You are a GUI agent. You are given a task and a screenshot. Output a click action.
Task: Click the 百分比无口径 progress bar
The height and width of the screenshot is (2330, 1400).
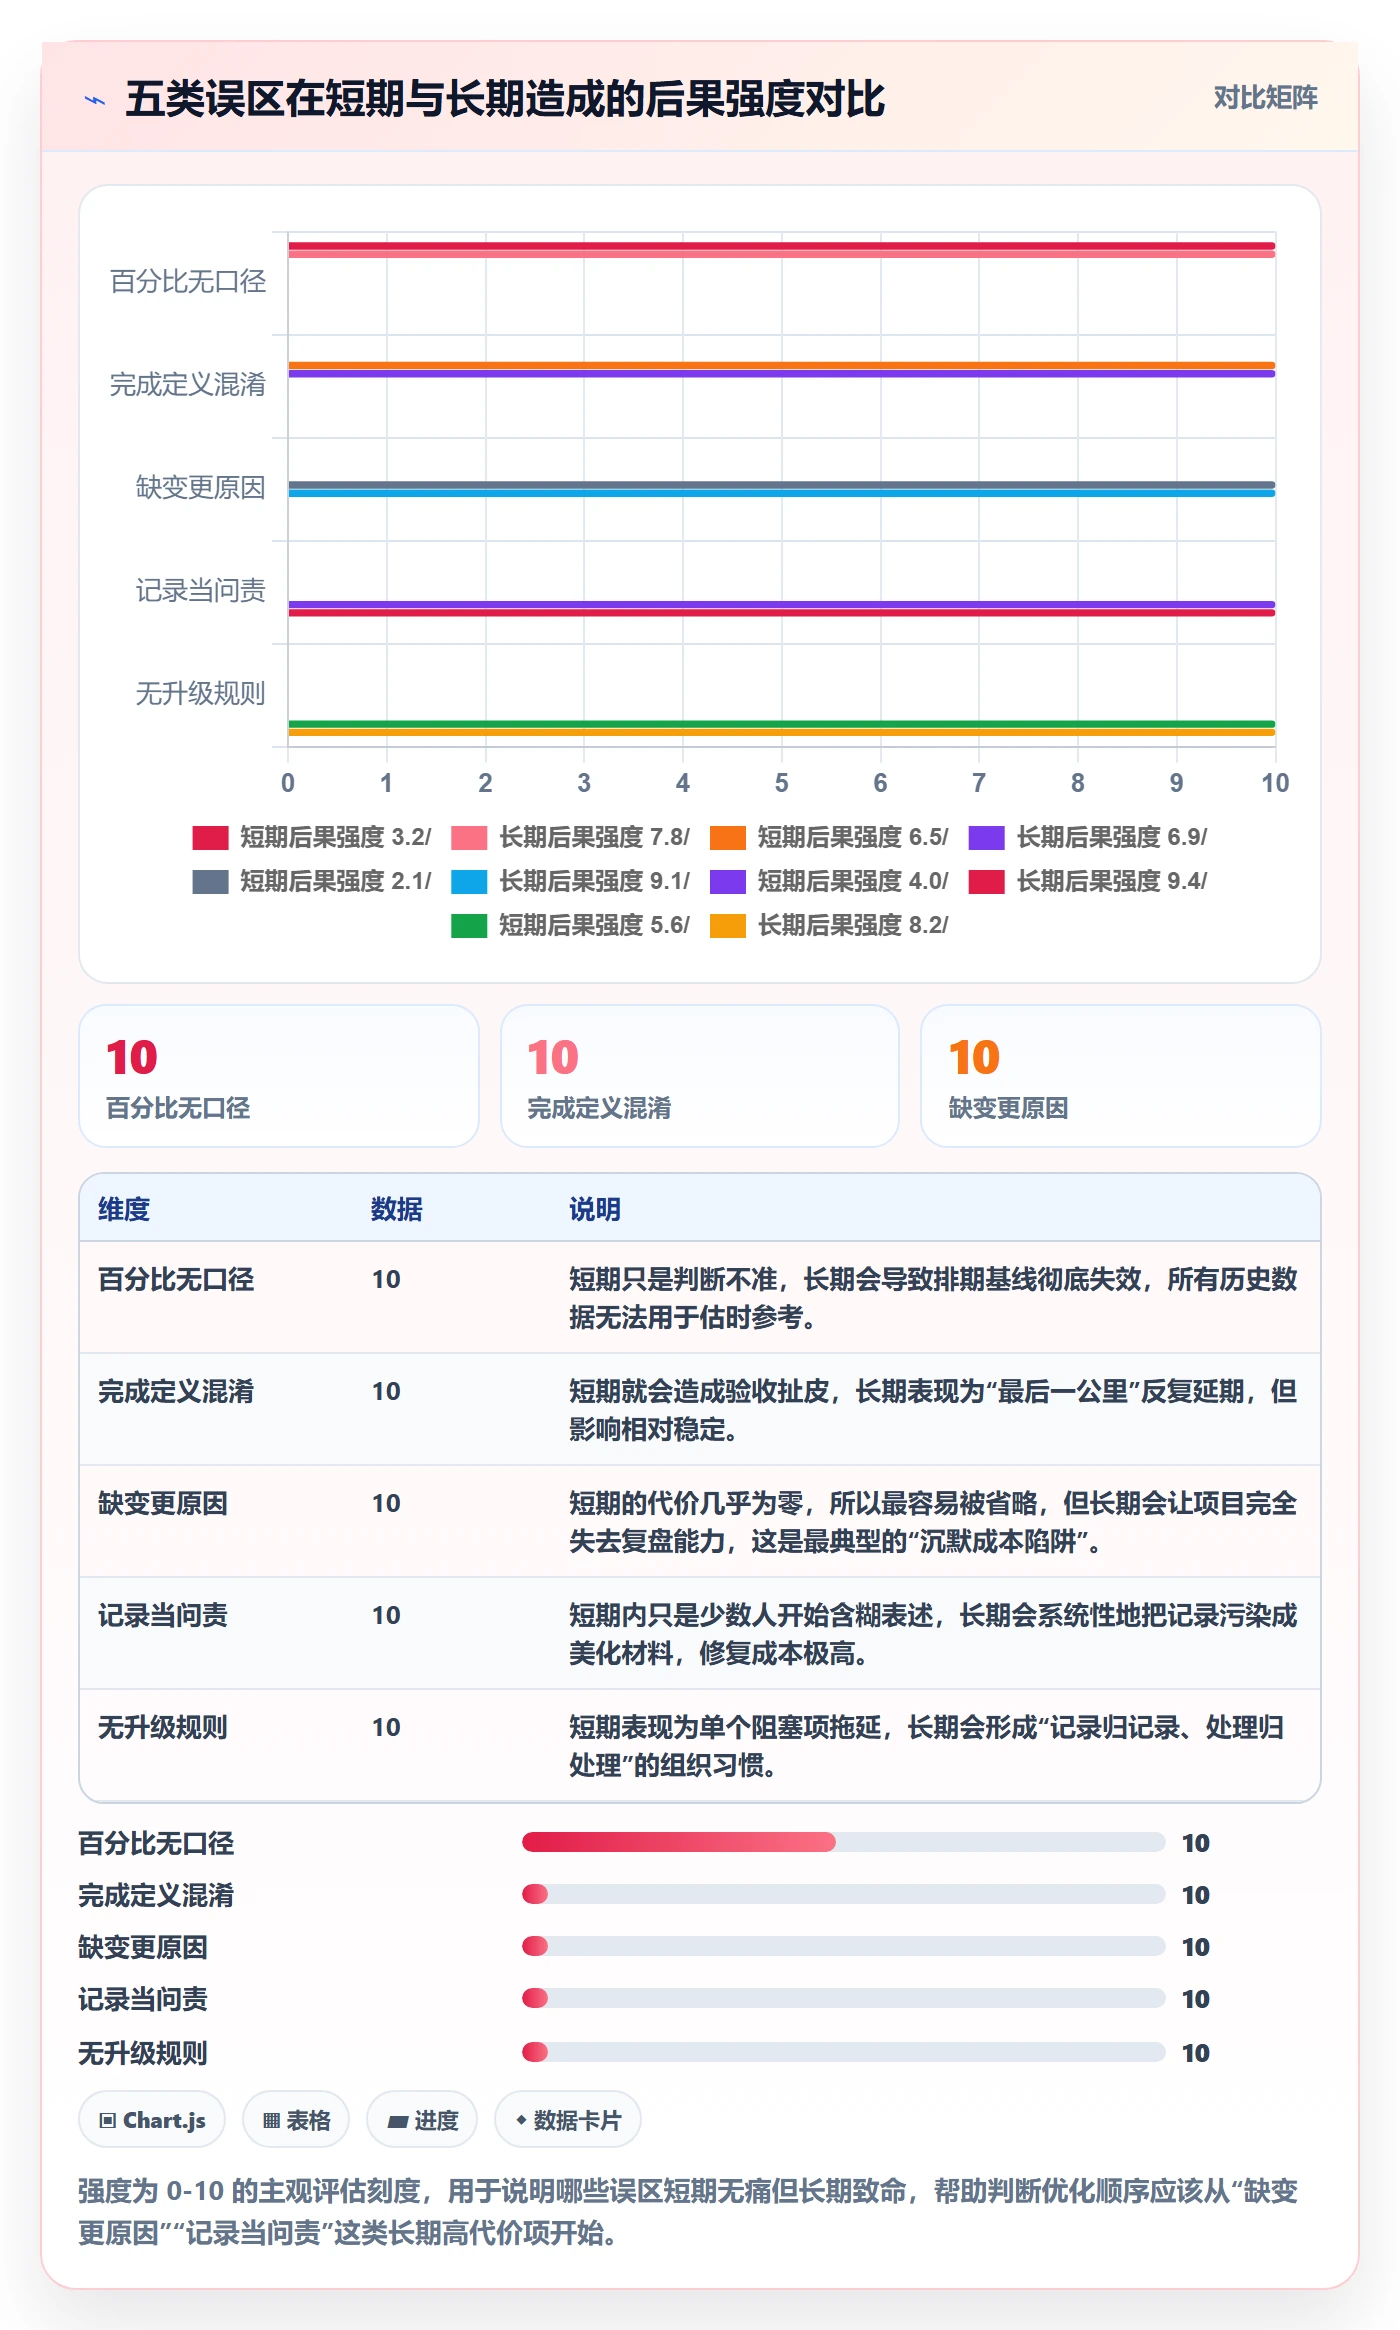(844, 1842)
